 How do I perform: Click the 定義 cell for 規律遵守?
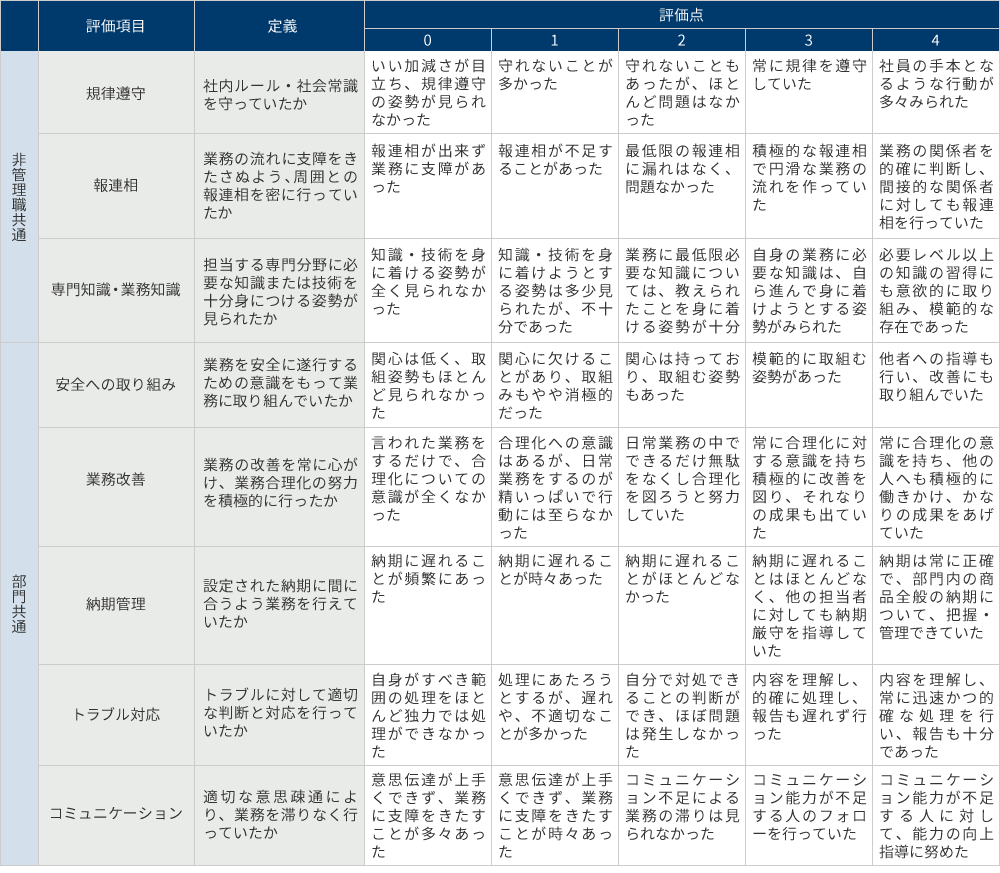click(x=282, y=93)
